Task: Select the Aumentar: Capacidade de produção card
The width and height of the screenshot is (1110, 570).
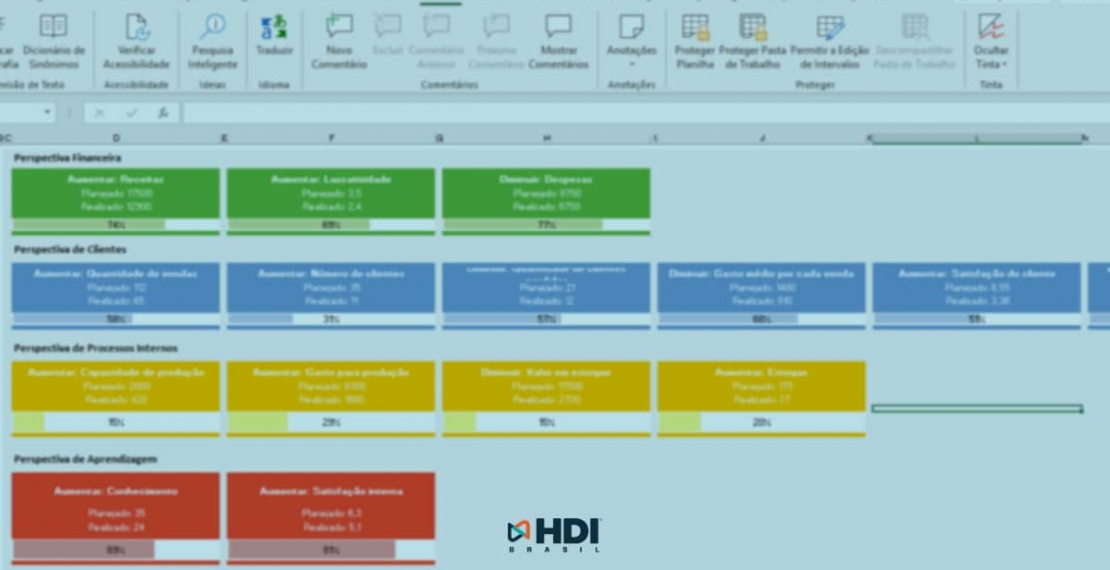Action: point(115,386)
